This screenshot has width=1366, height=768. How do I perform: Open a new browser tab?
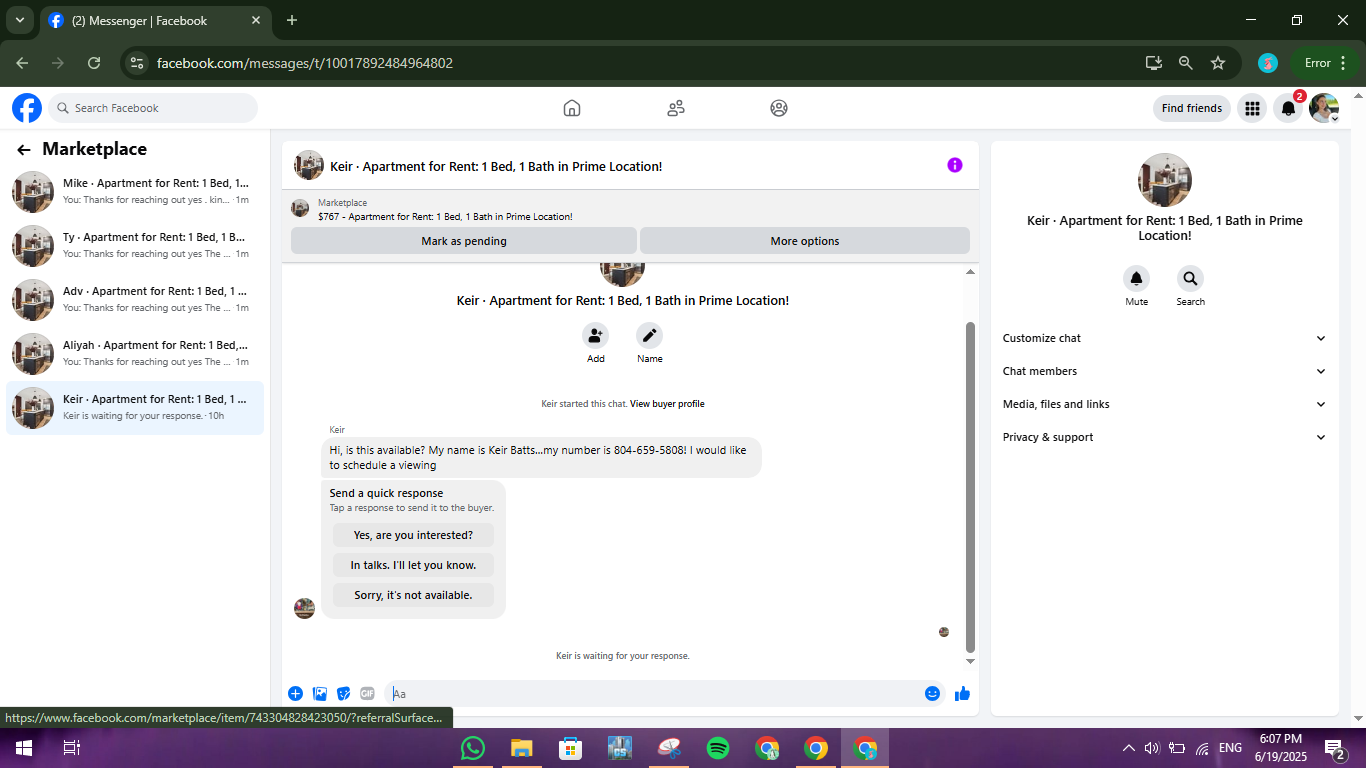[x=292, y=20]
